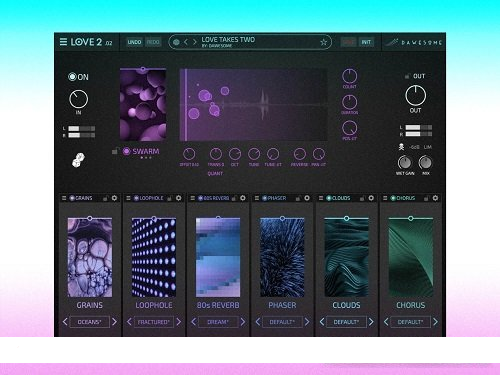Select next GRAINS preset after OCEANS
Viewport: 500px width, 375px height.
click(x=114, y=322)
